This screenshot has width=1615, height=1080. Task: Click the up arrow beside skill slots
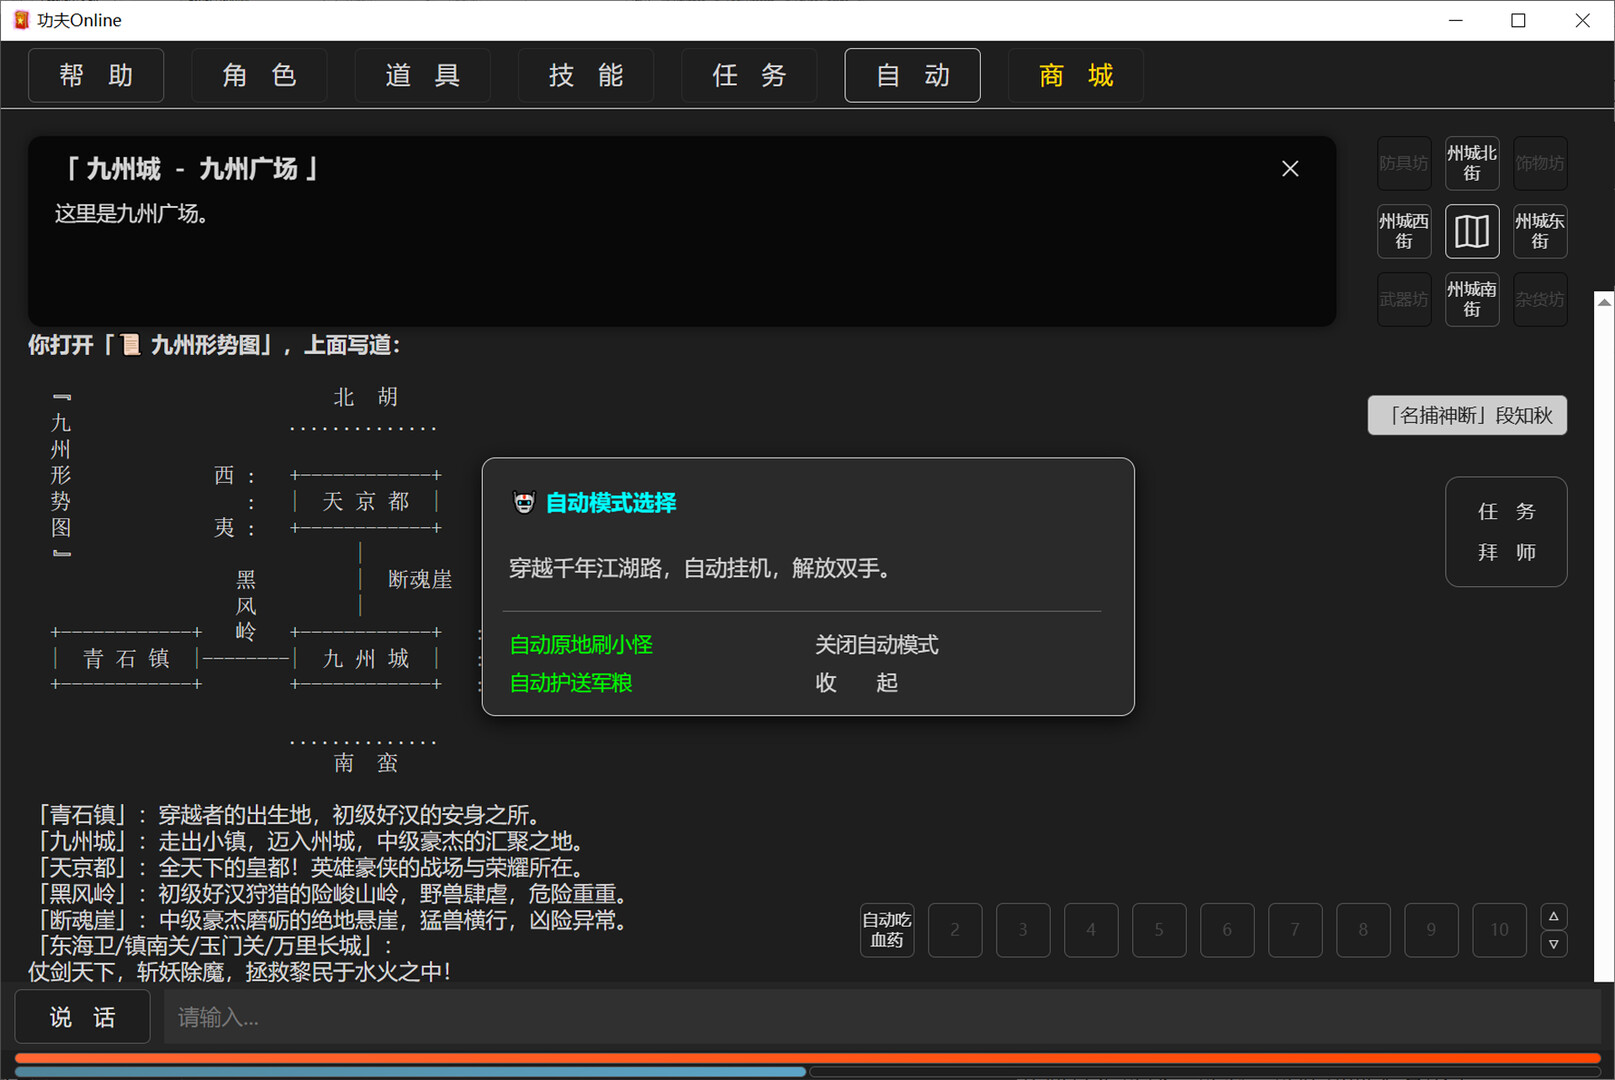point(1553,915)
